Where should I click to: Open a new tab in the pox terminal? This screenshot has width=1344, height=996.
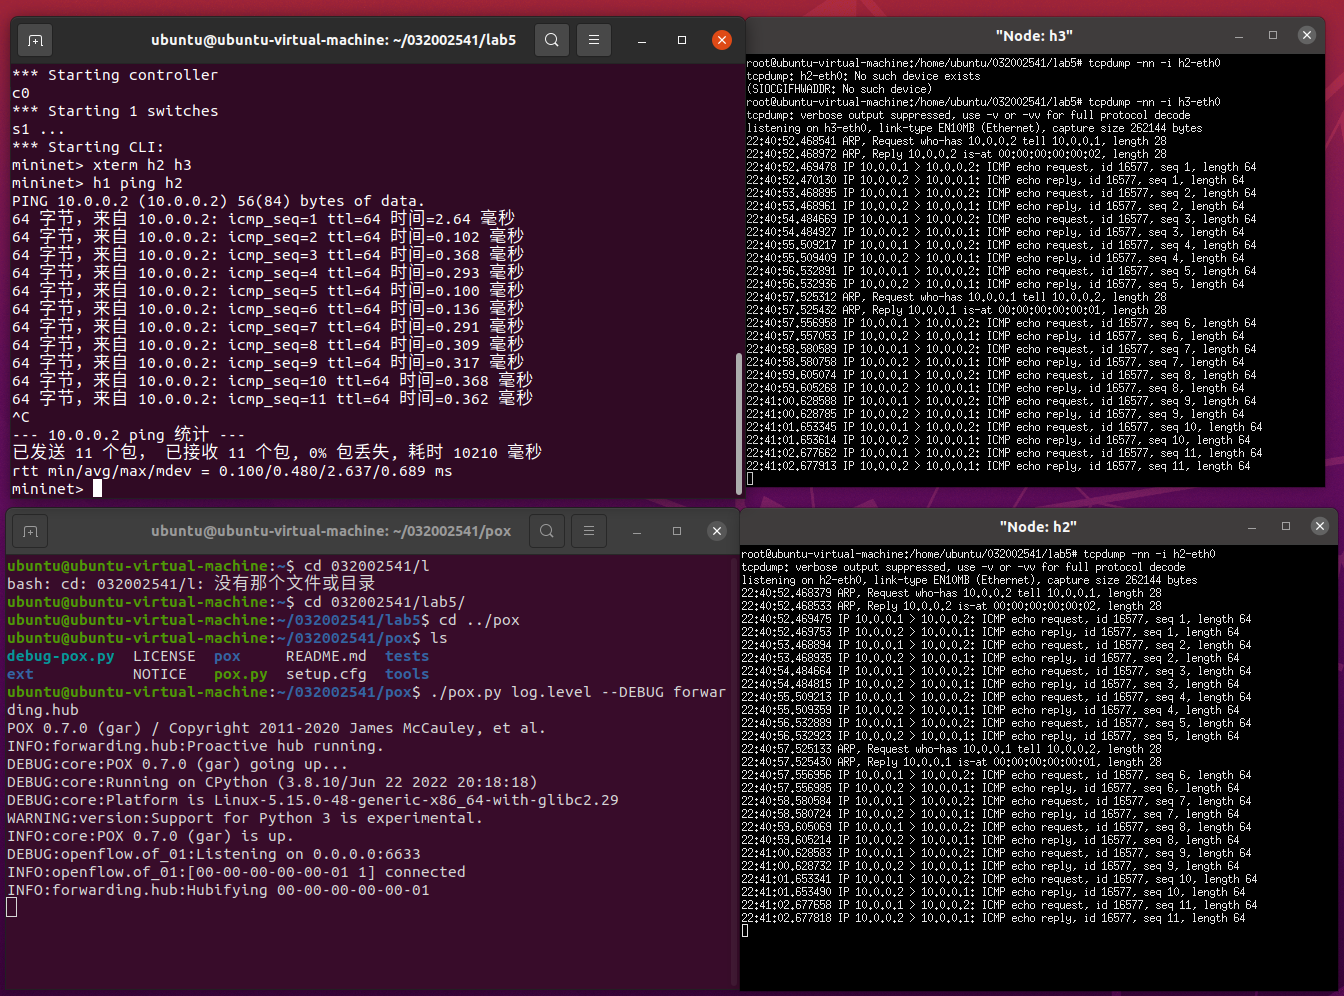(x=30, y=532)
